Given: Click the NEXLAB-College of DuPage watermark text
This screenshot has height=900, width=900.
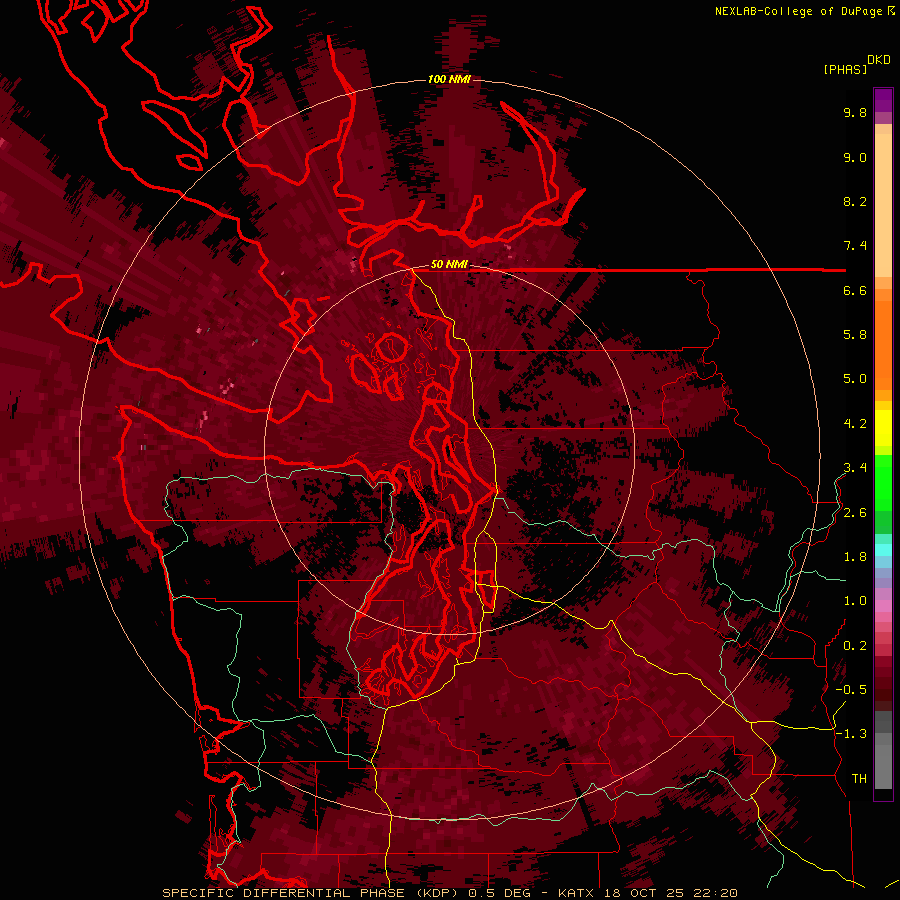Looking at the screenshot, I should click(800, 11).
